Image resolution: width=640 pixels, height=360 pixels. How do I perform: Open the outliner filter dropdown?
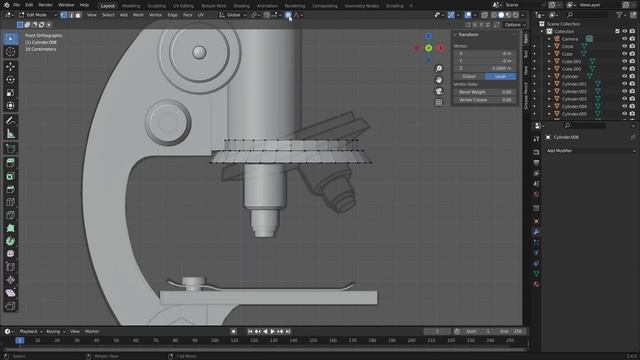point(621,15)
